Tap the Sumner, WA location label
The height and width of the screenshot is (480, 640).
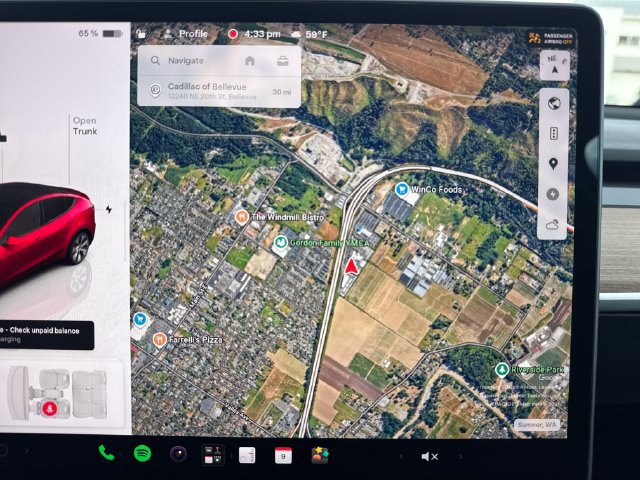click(x=536, y=425)
